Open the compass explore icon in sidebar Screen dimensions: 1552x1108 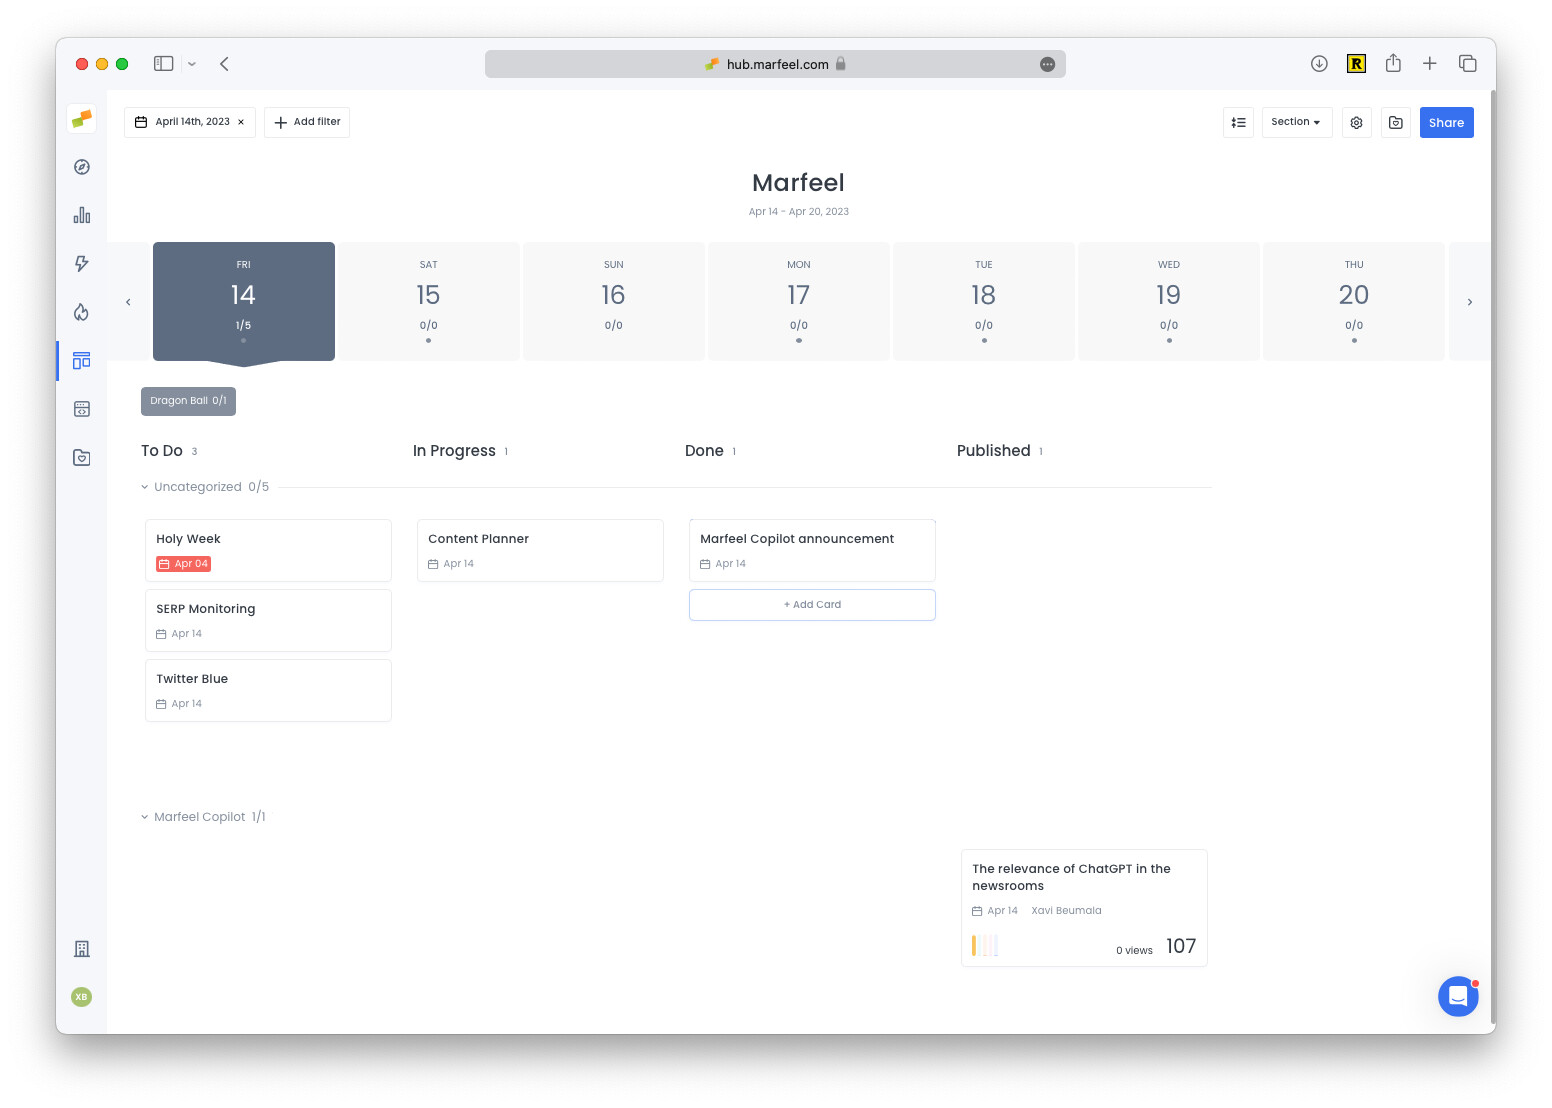81,167
